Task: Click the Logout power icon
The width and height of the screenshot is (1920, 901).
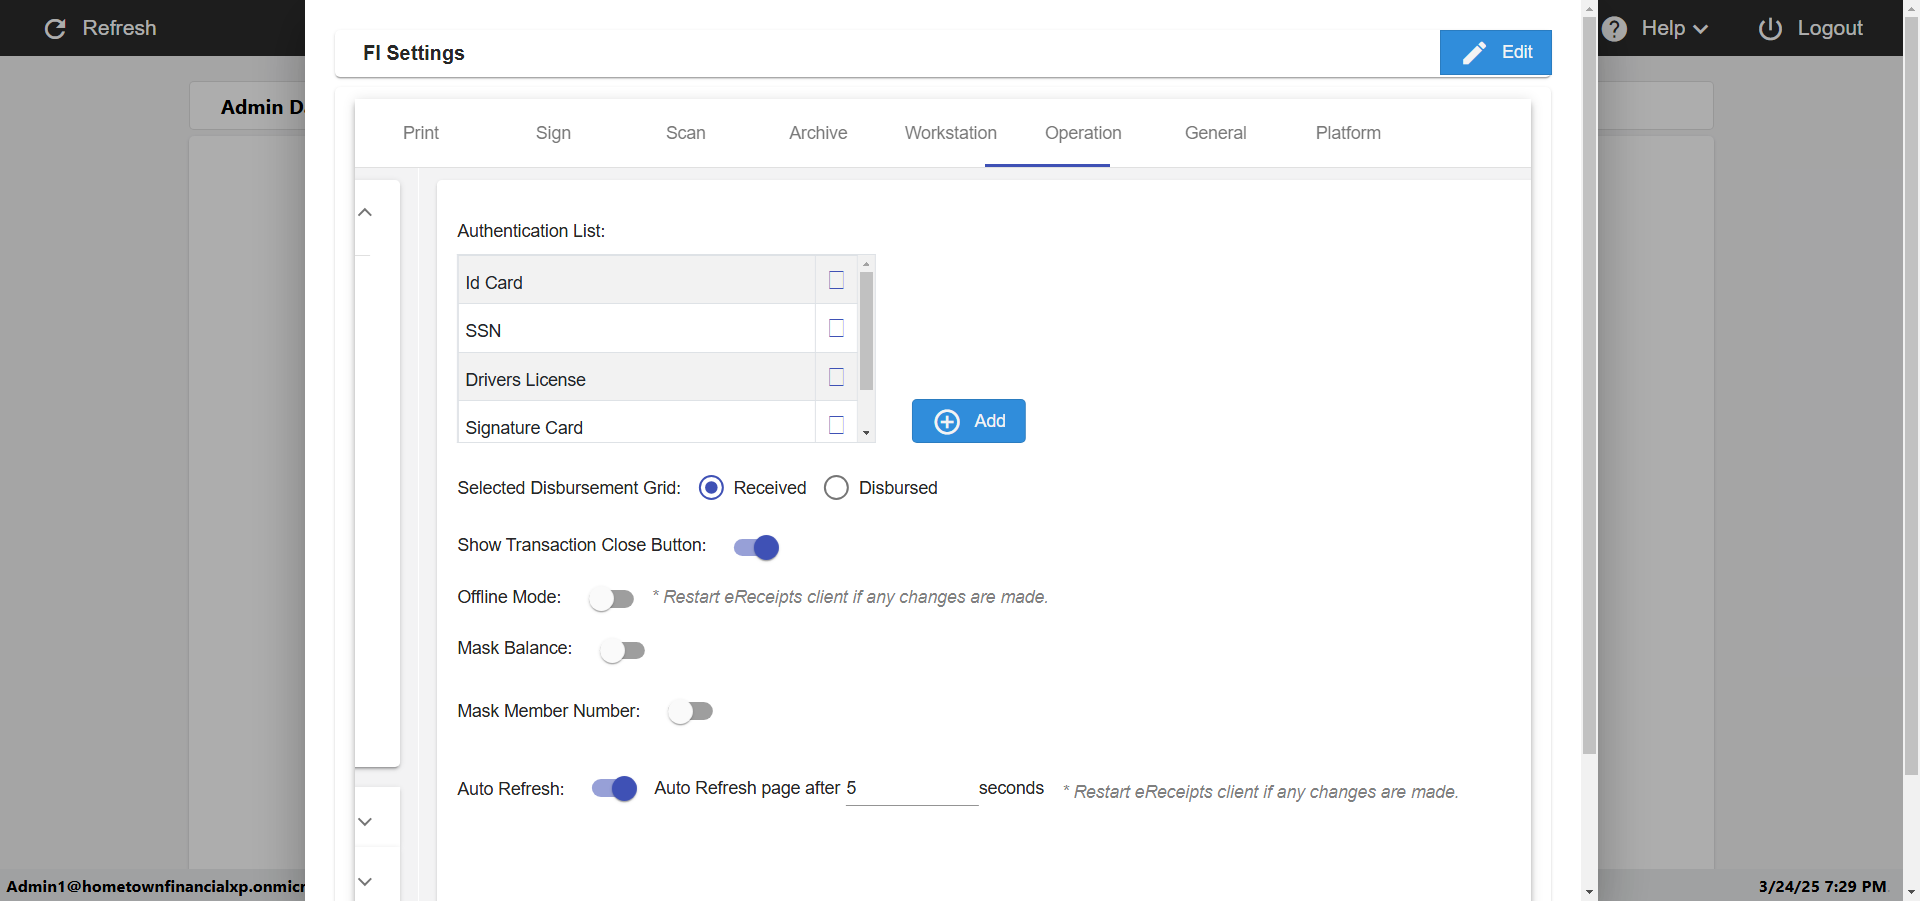Action: (x=1770, y=29)
